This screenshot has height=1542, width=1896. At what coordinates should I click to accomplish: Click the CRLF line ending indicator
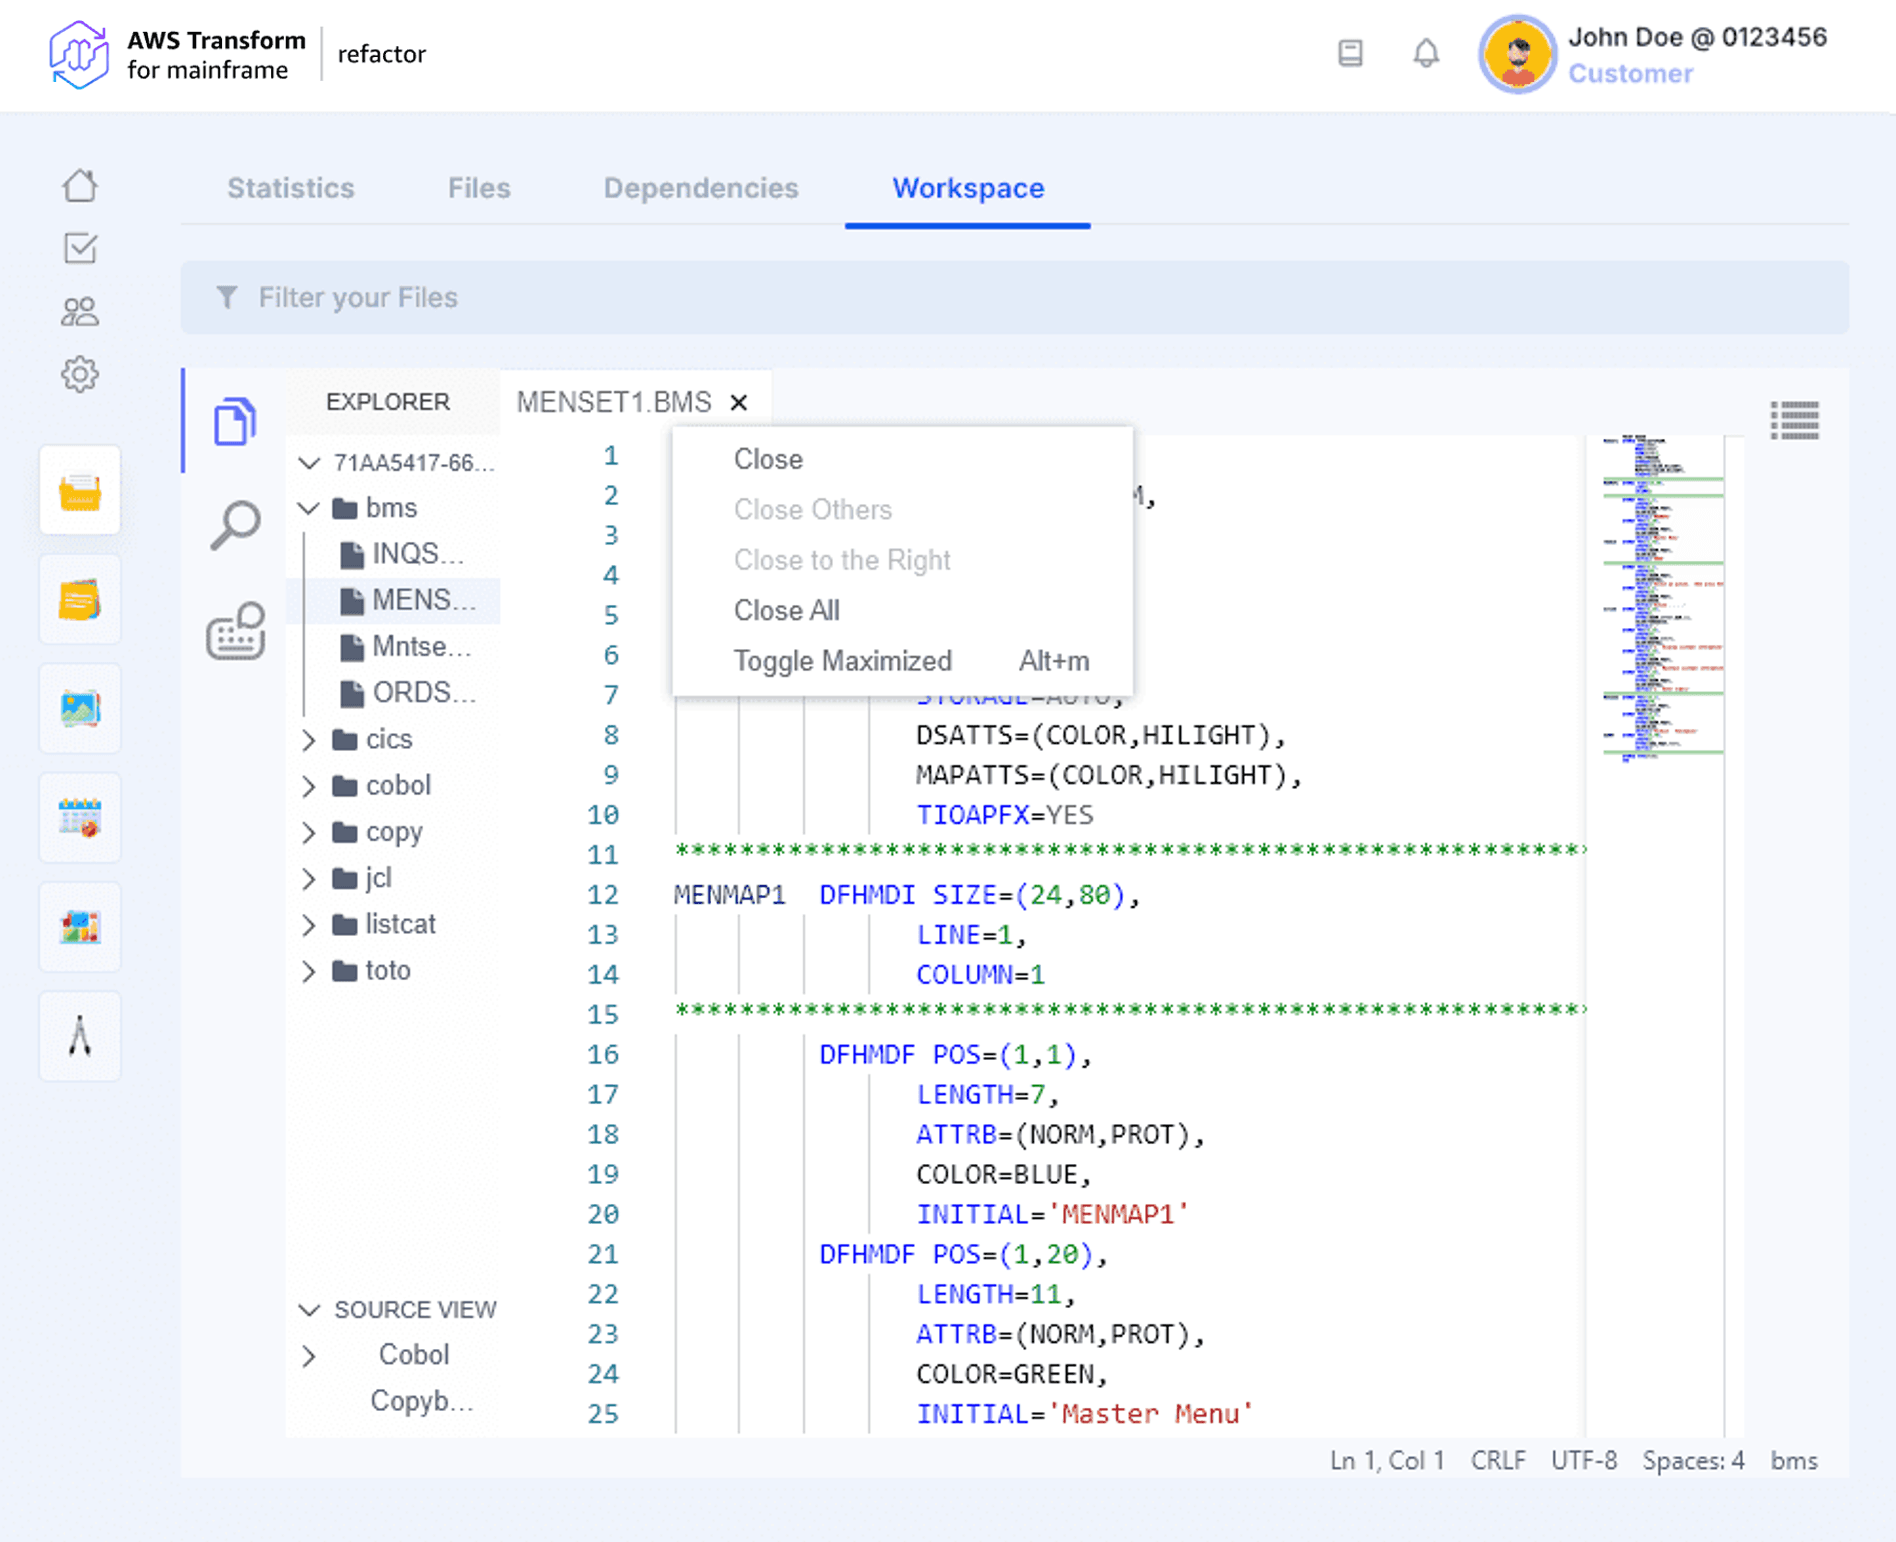[1497, 1461]
